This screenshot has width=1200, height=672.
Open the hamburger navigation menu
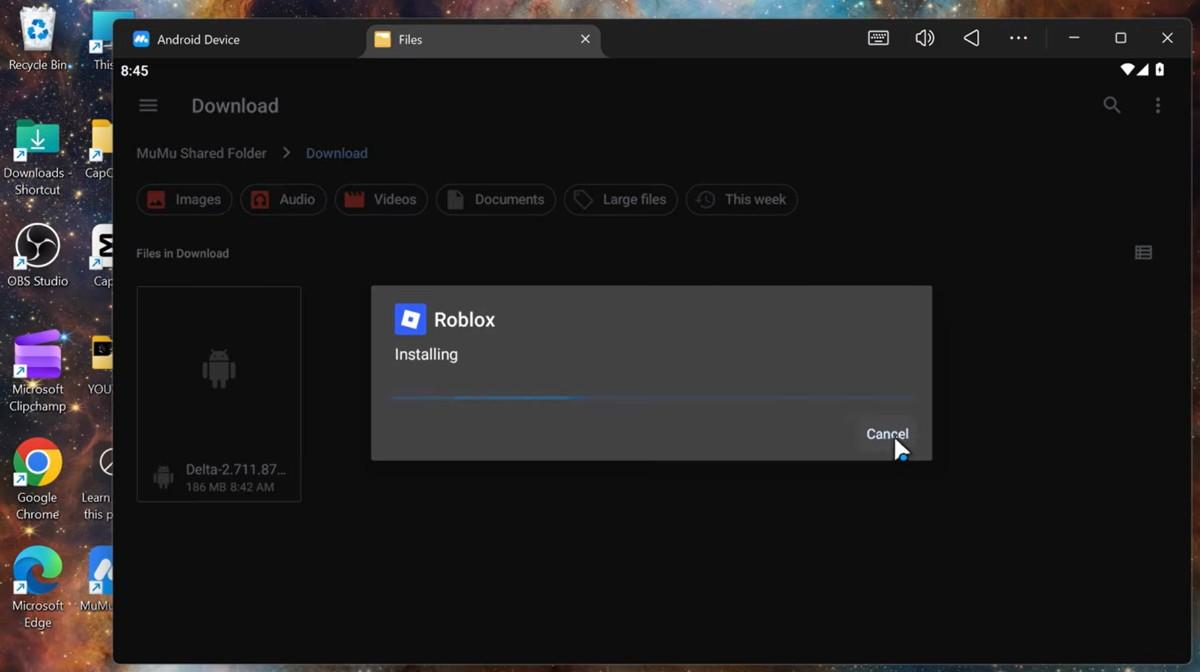click(148, 105)
